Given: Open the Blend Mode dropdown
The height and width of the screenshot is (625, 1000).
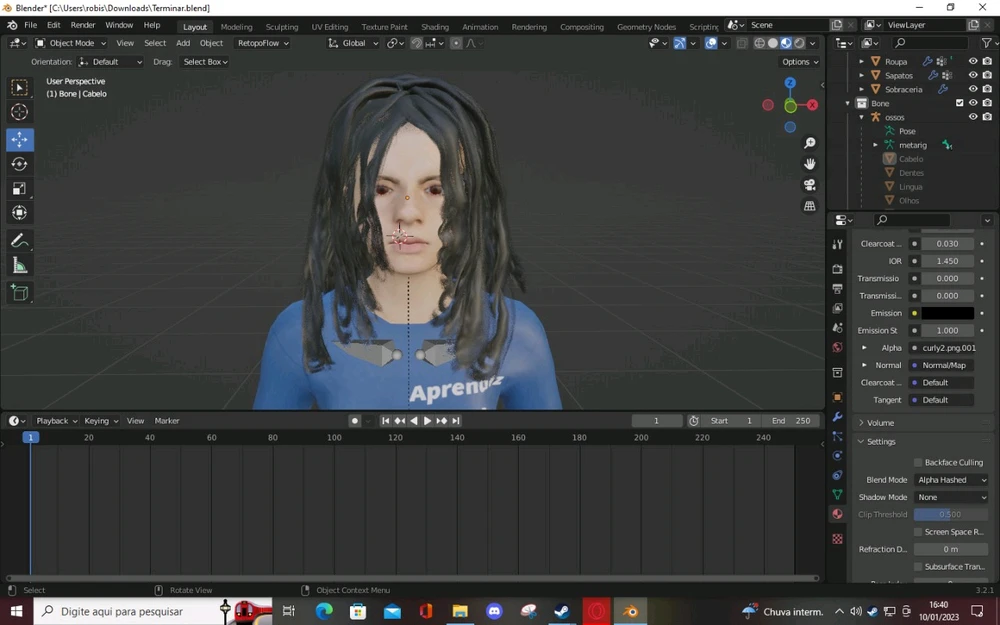Looking at the screenshot, I should (951, 480).
